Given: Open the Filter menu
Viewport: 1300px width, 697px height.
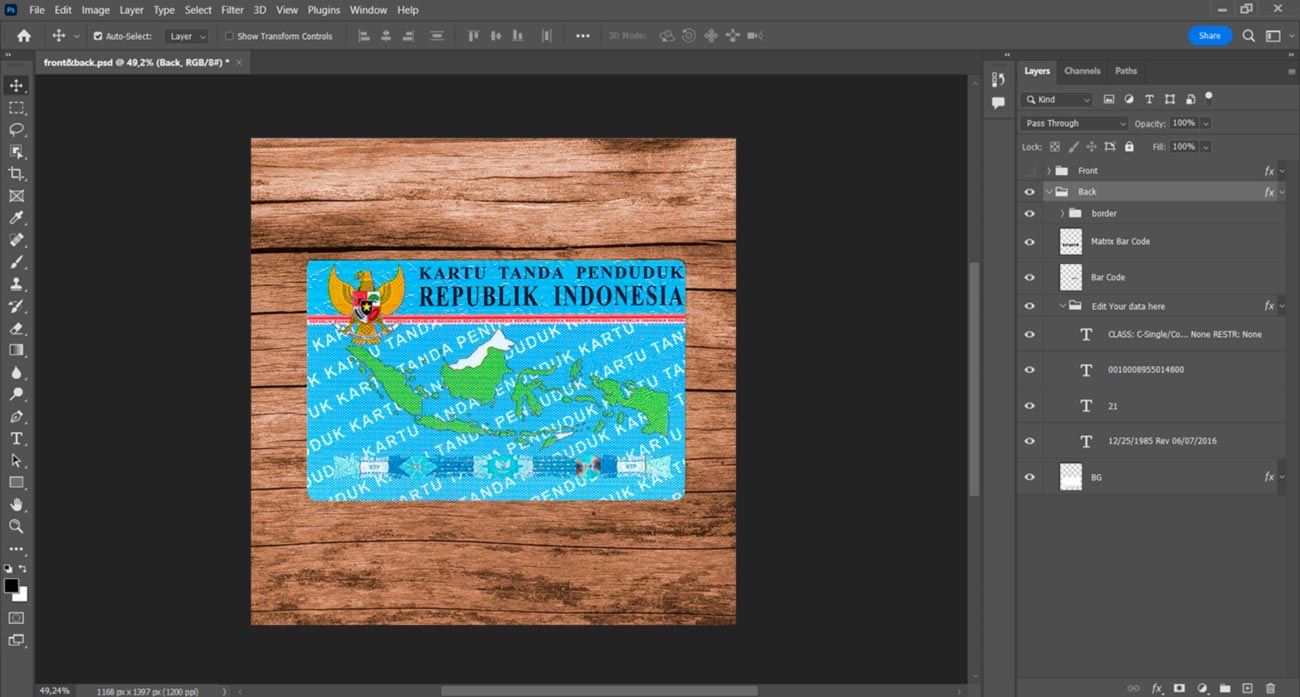Looking at the screenshot, I should click(x=232, y=10).
